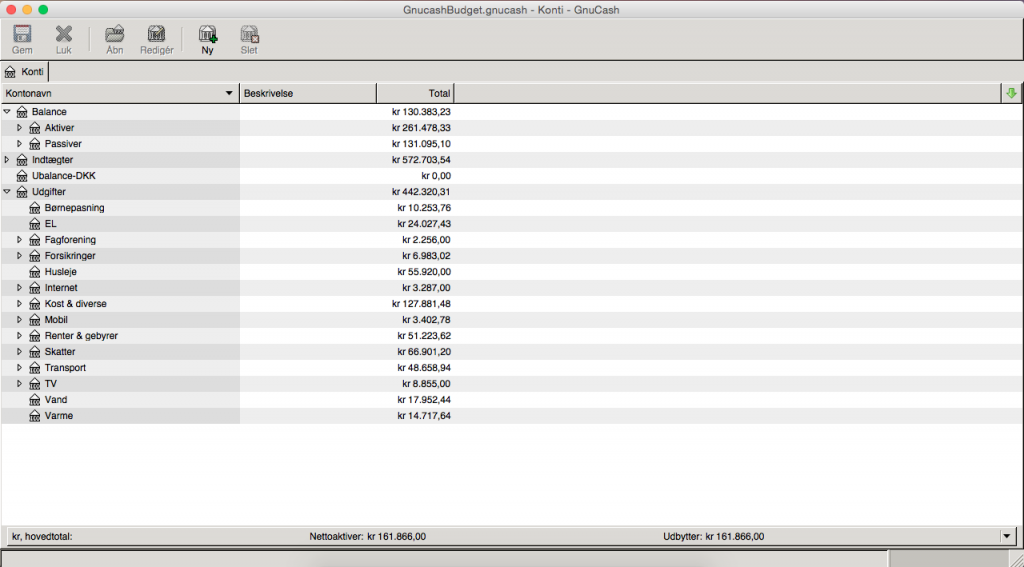Select the EL account icon

point(35,224)
